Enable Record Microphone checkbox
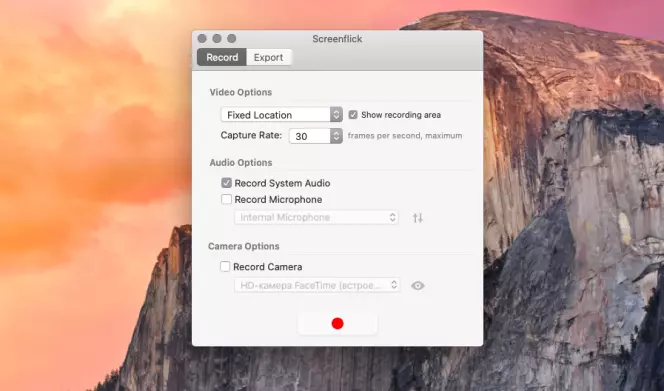Image resolution: width=664 pixels, height=391 pixels. 226,199
